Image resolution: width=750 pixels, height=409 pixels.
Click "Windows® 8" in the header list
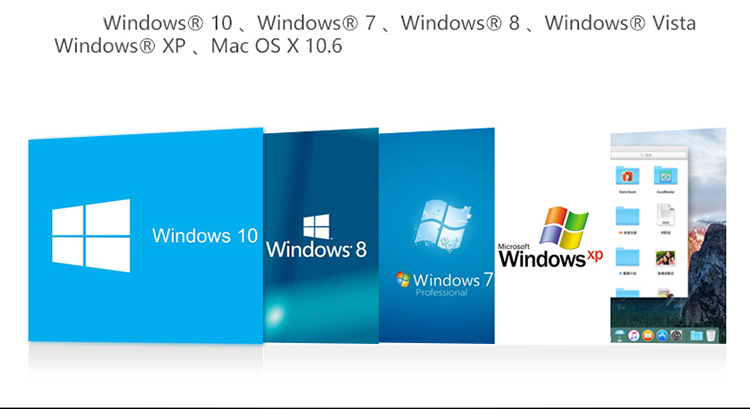pyautogui.click(x=460, y=22)
